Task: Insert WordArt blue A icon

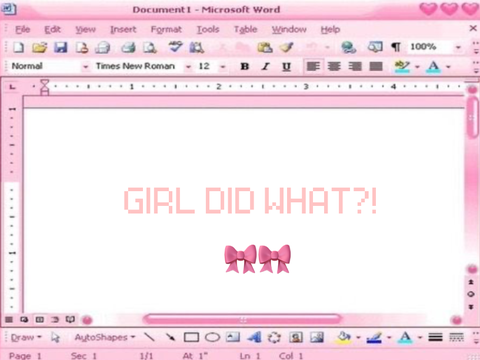Action: 254,337
